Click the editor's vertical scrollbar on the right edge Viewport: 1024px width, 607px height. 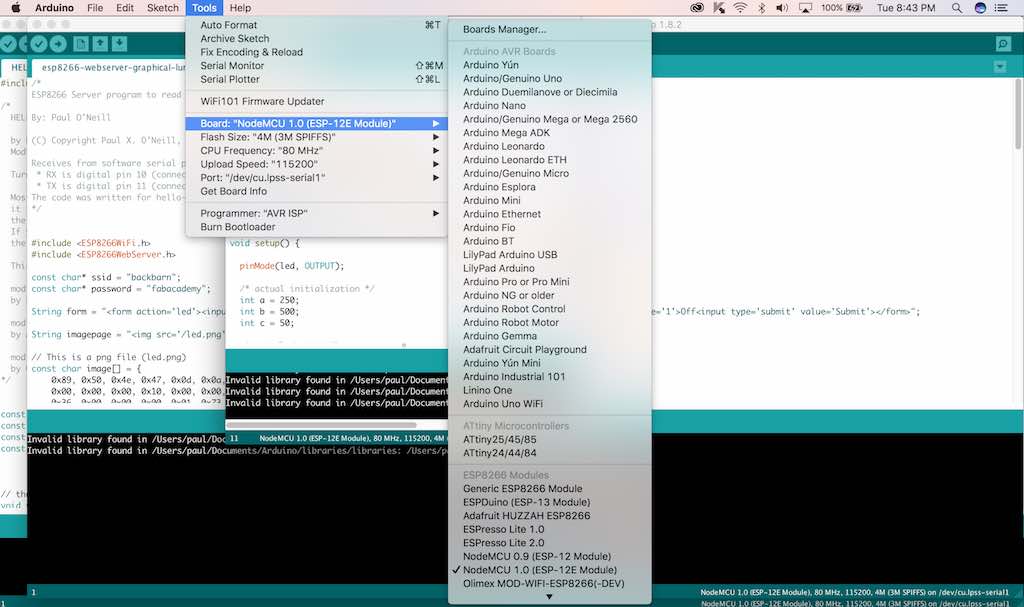tap(1017, 114)
